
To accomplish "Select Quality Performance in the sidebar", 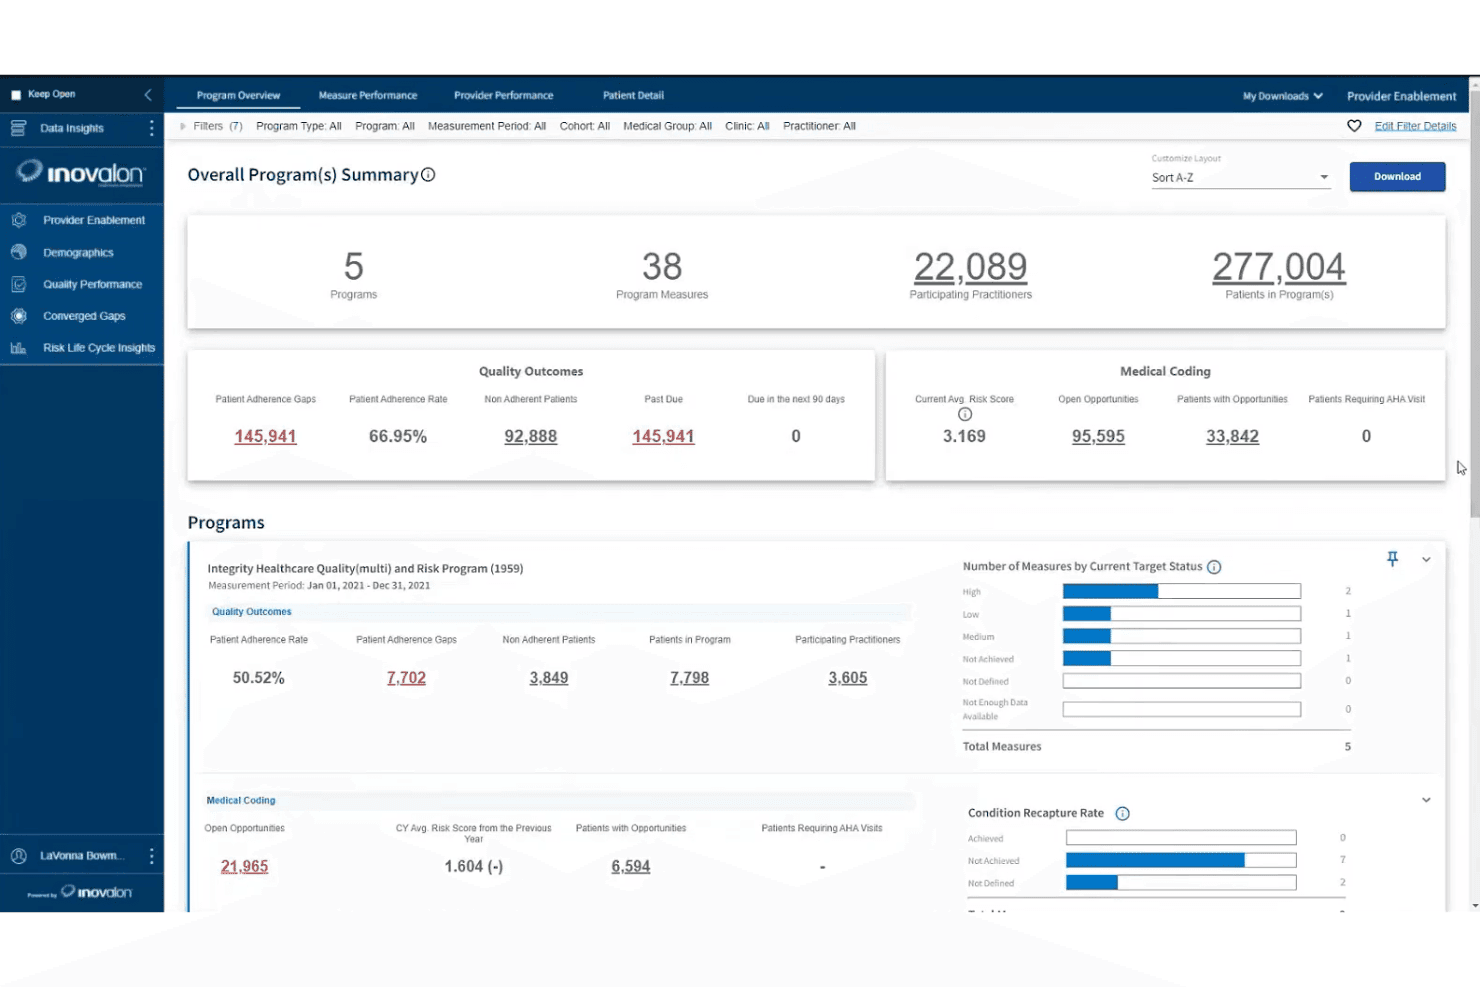I will pyautogui.click(x=92, y=284).
